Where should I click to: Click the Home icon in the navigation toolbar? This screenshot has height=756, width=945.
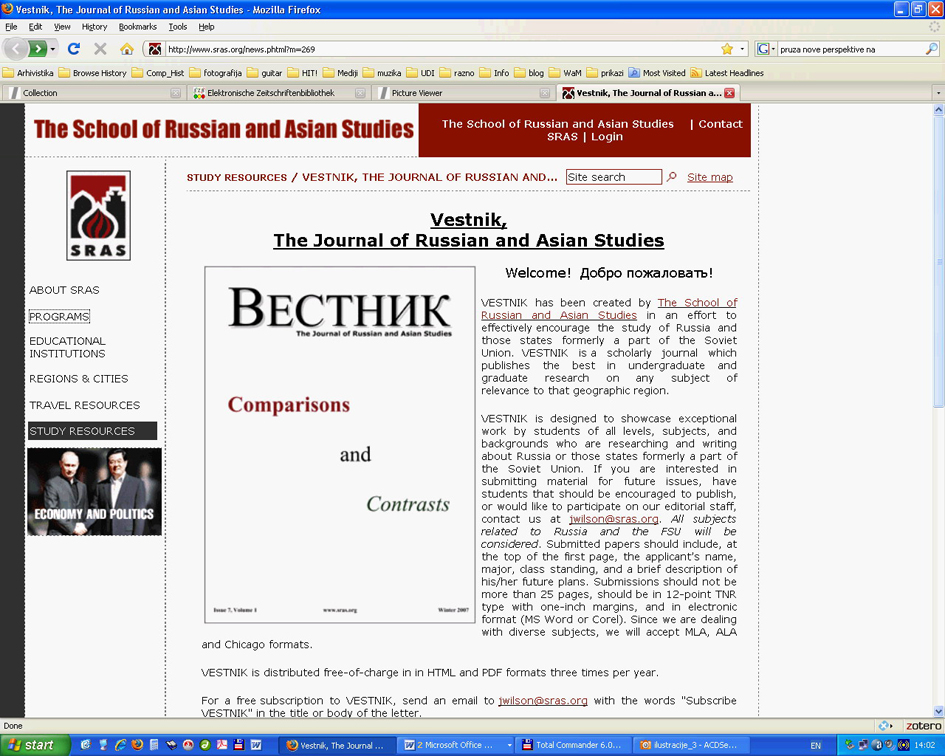[127, 49]
